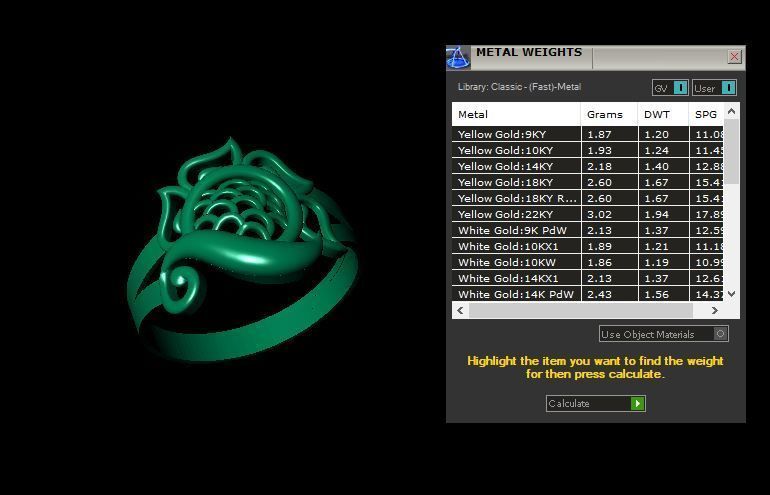770x495 pixels.
Task: Click the SPG column header
Action: (x=706, y=114)
